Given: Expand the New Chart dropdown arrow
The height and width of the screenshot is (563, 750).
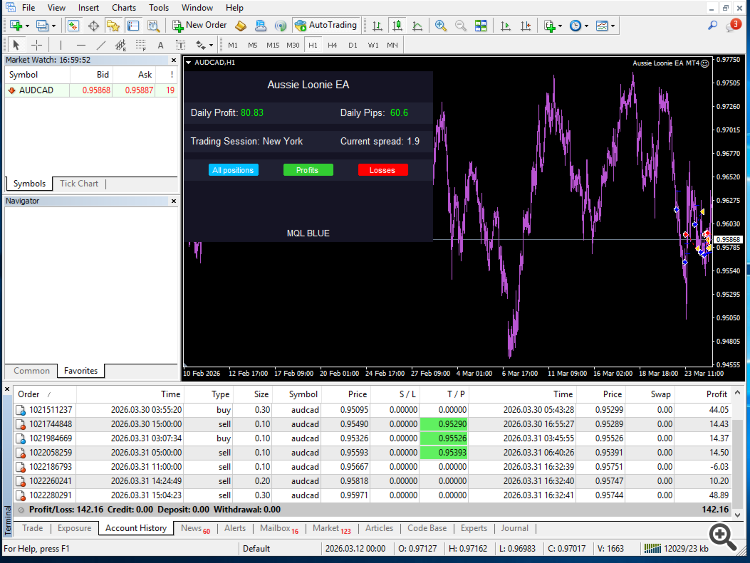Looking at the screenshot, I should coord(27,26).
